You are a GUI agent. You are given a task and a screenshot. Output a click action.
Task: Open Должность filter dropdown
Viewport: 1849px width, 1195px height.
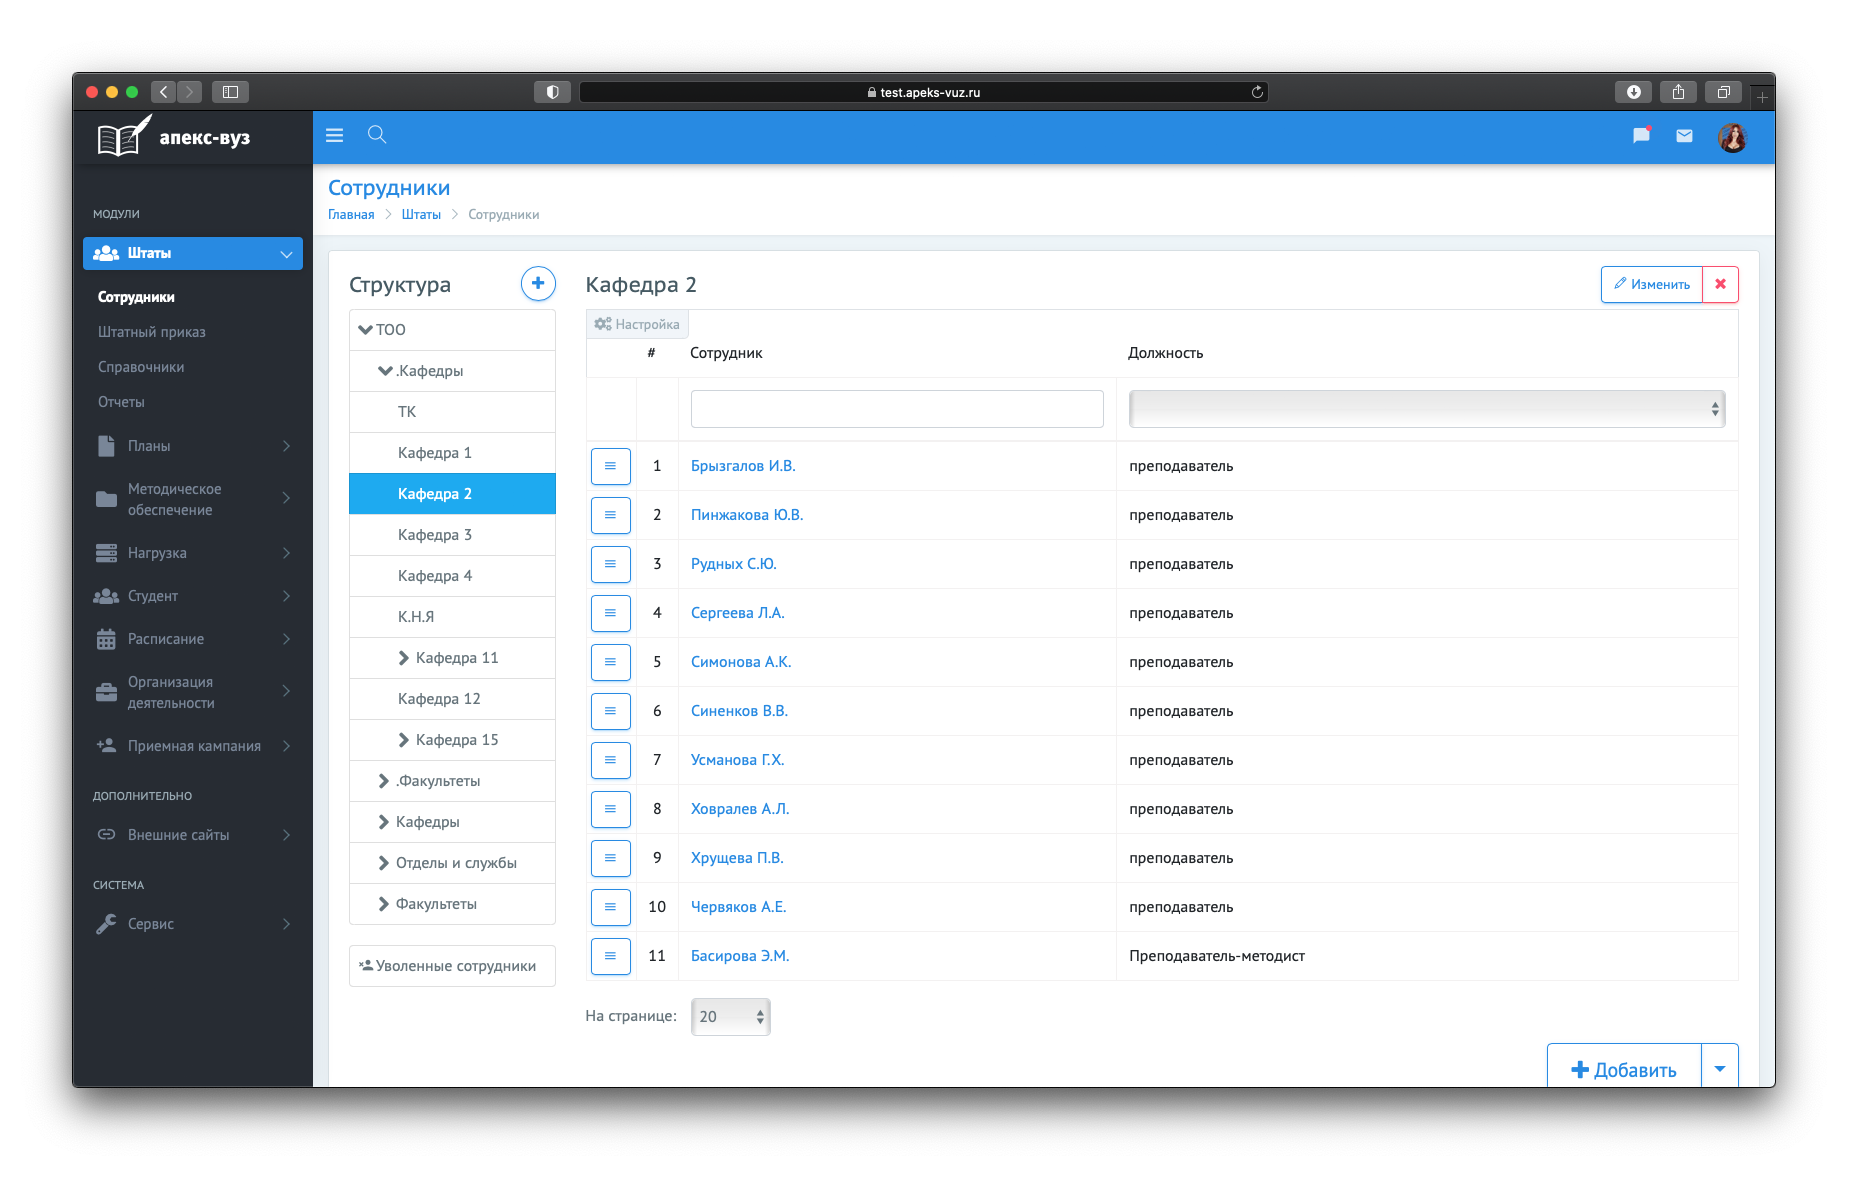1427,409
